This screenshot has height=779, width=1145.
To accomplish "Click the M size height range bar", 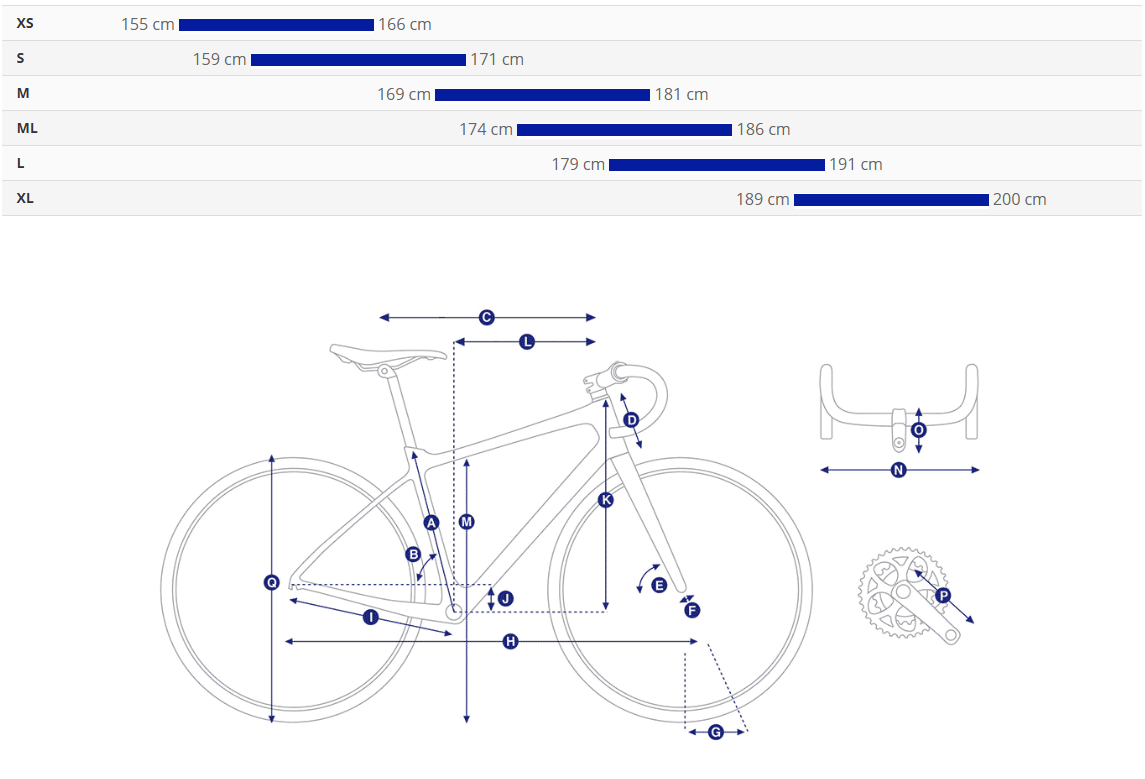I will click(x=542, y=95).
